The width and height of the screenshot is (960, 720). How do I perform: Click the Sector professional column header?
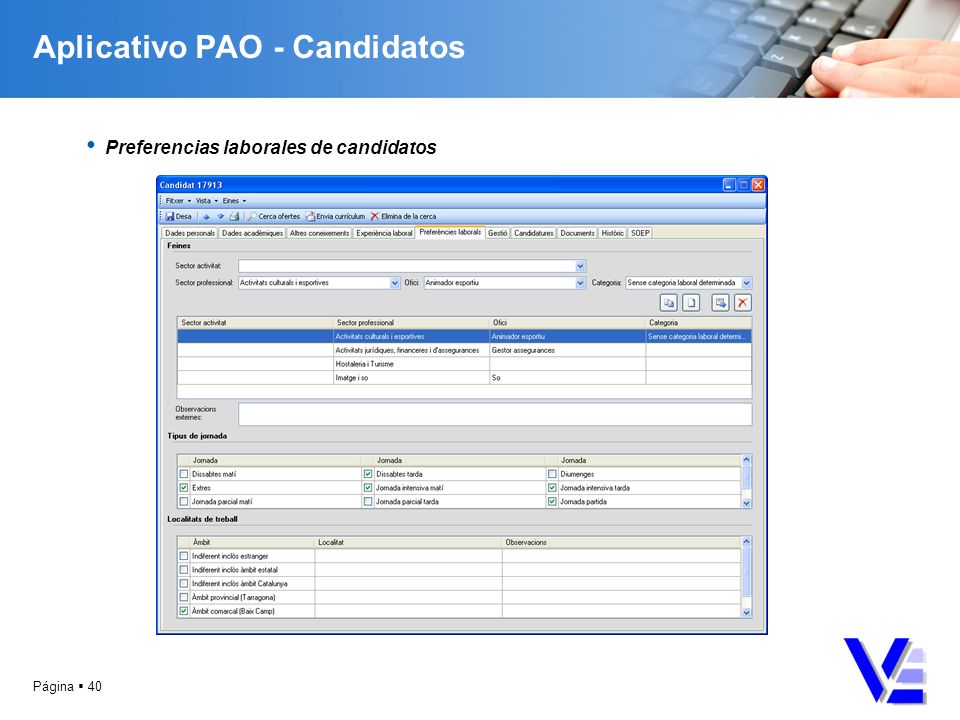[x=411, y=323]
